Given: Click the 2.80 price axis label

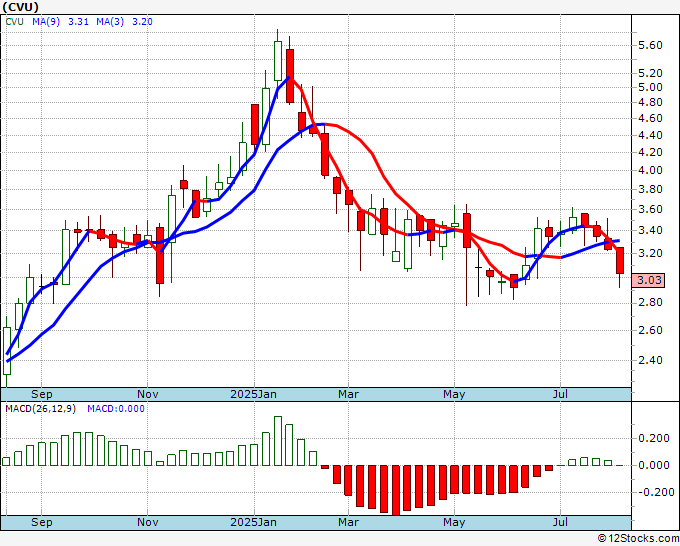Looking at the screenshot, I should click(651, 302).
